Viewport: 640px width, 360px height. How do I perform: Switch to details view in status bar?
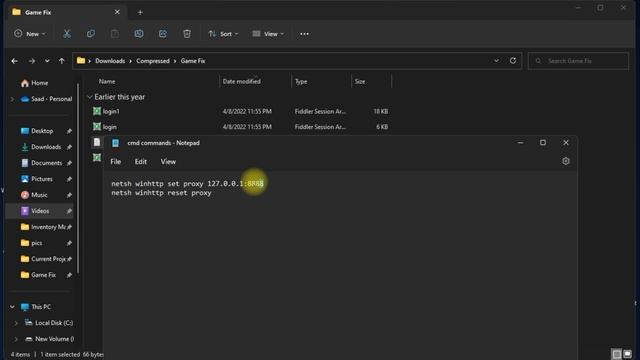coord(617,353)
